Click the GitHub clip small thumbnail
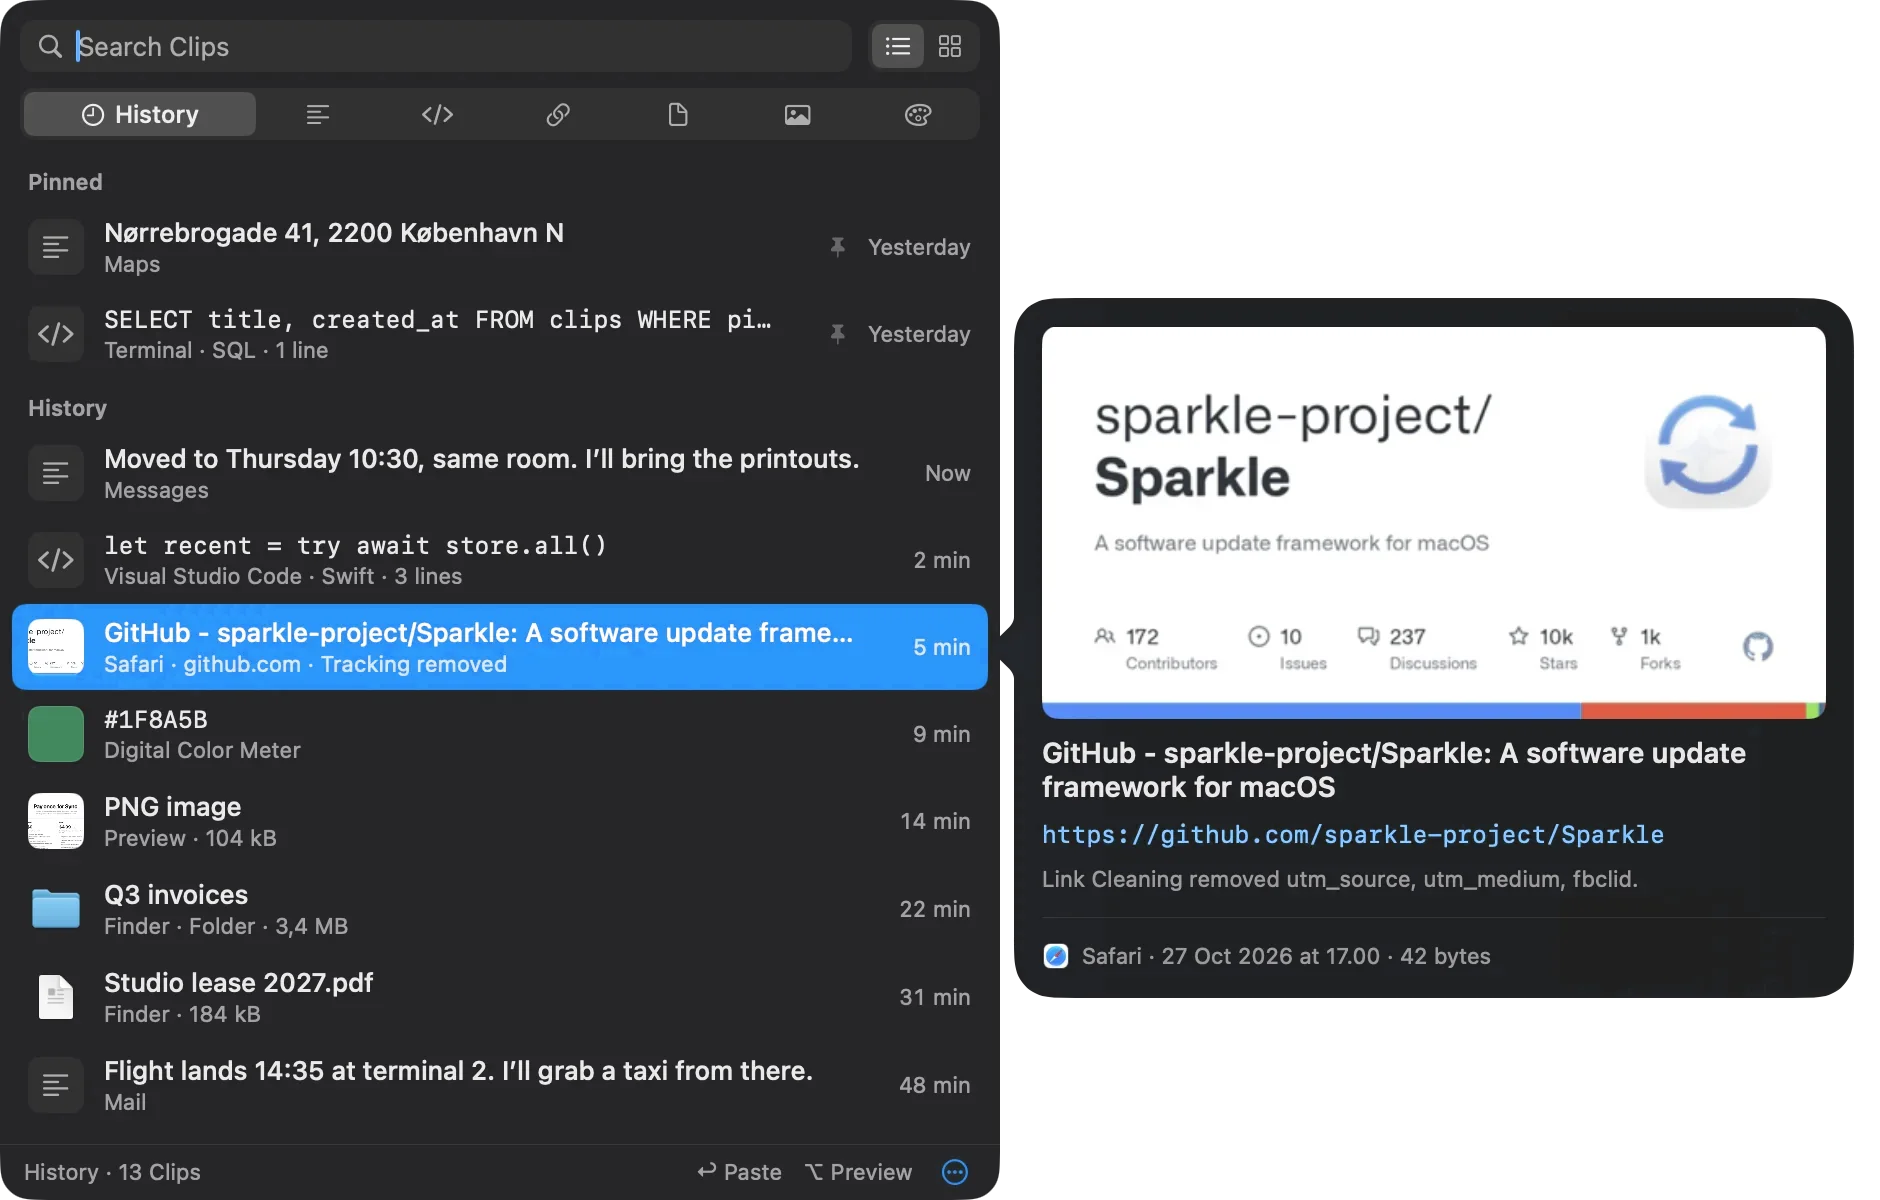This screenshot has height=1200, width=1880. (x=56, y=647)
